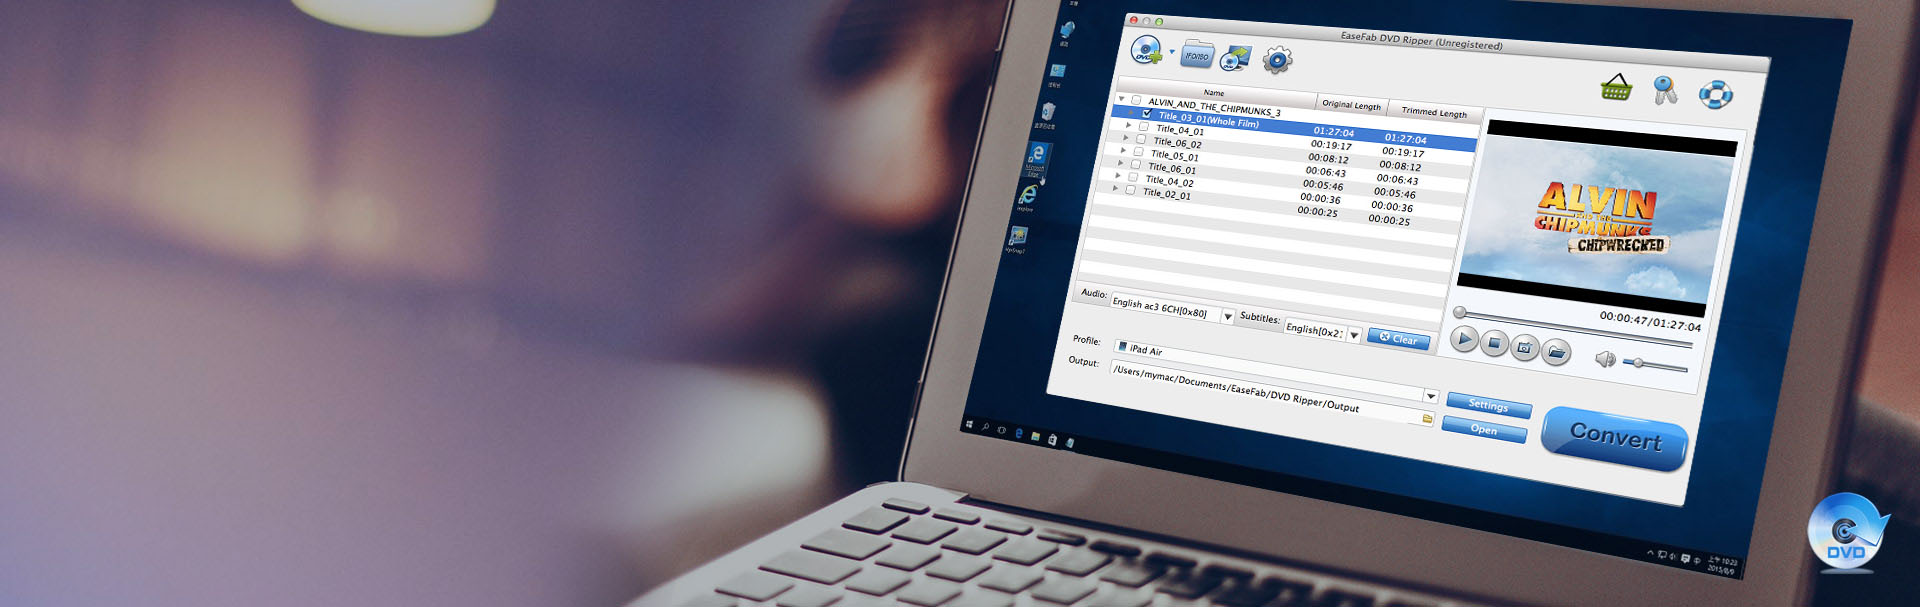
Task: Open the taskbar notification center icon
Action: click(1685, 558)
